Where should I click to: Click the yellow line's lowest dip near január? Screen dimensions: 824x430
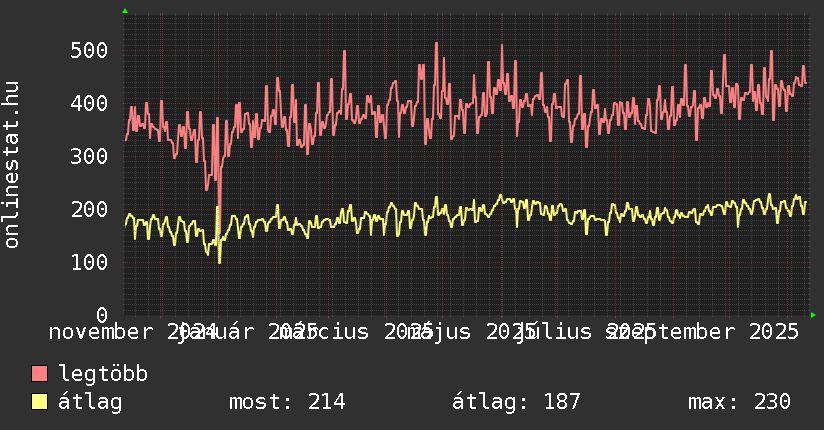[220, 262]
